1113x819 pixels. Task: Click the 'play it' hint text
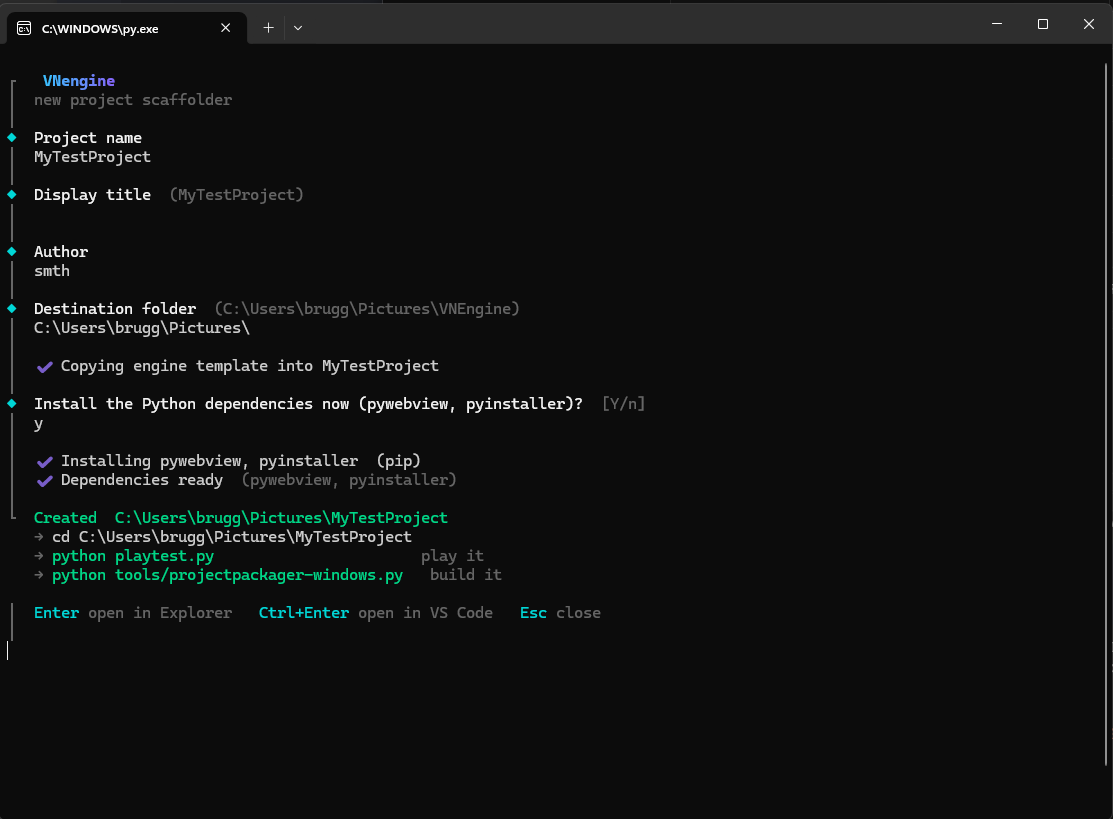[x=452, y=556]
